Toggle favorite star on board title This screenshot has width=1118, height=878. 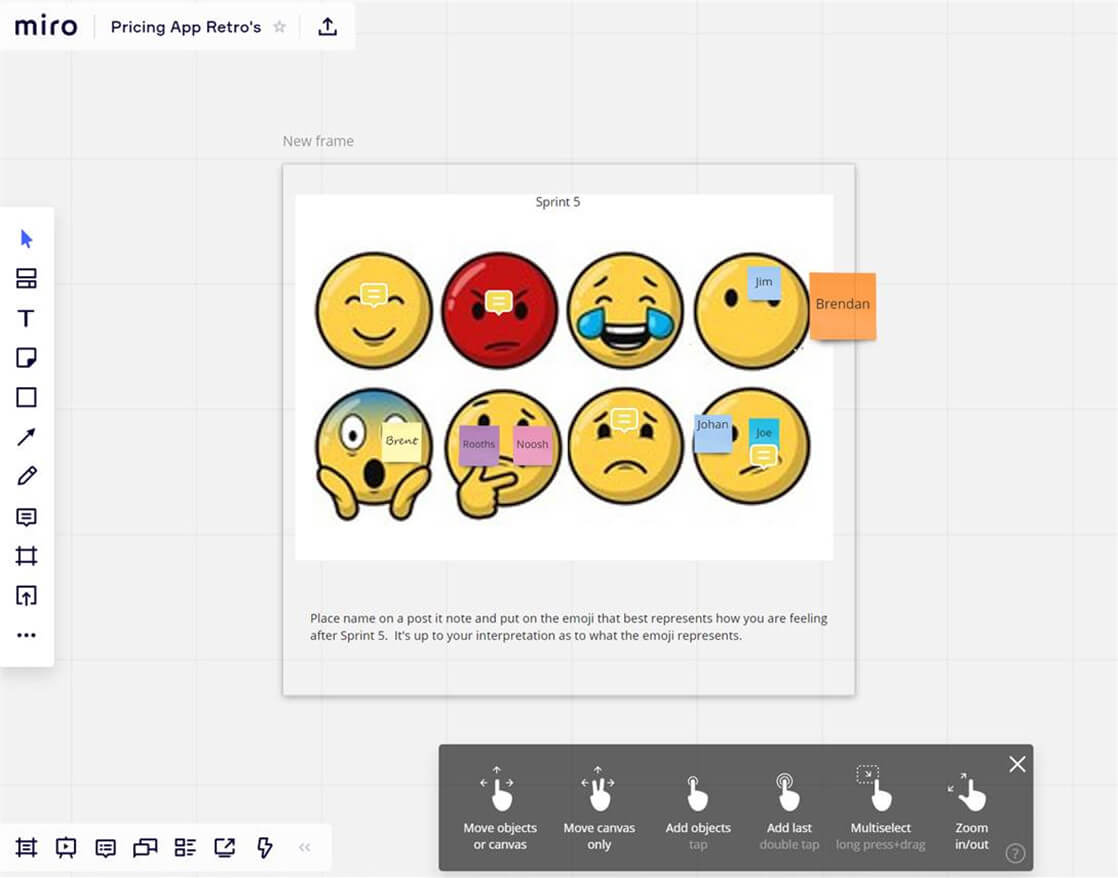tap(279, 27)
